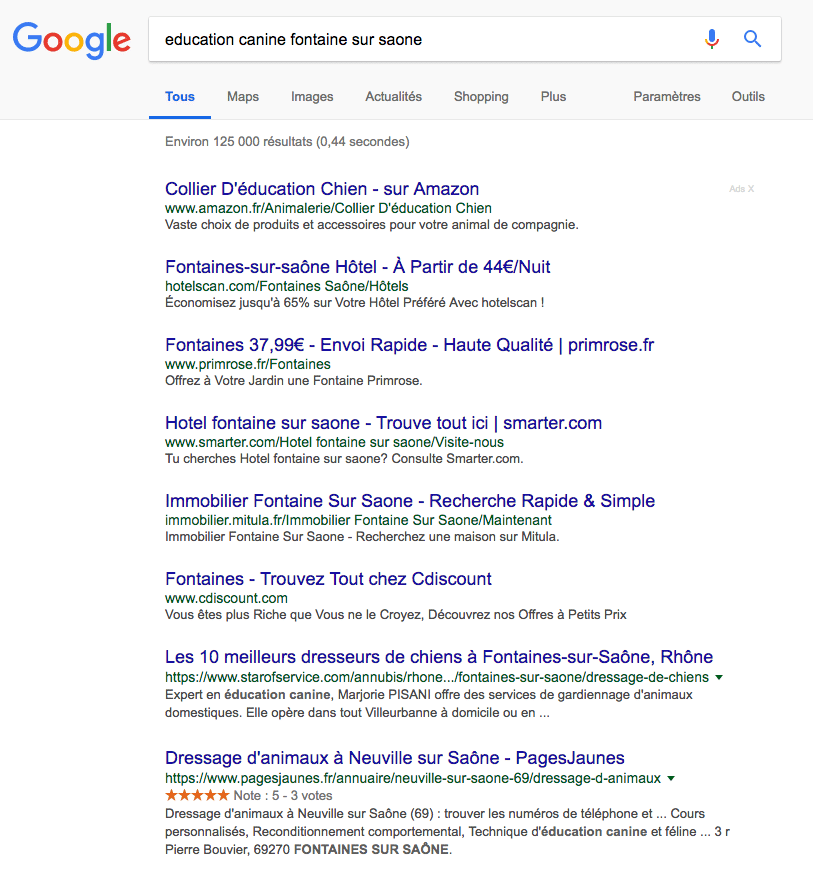
Task: Open Les 10 meilleurs dresseurs de chiens result
Action: tap(439, 657)
